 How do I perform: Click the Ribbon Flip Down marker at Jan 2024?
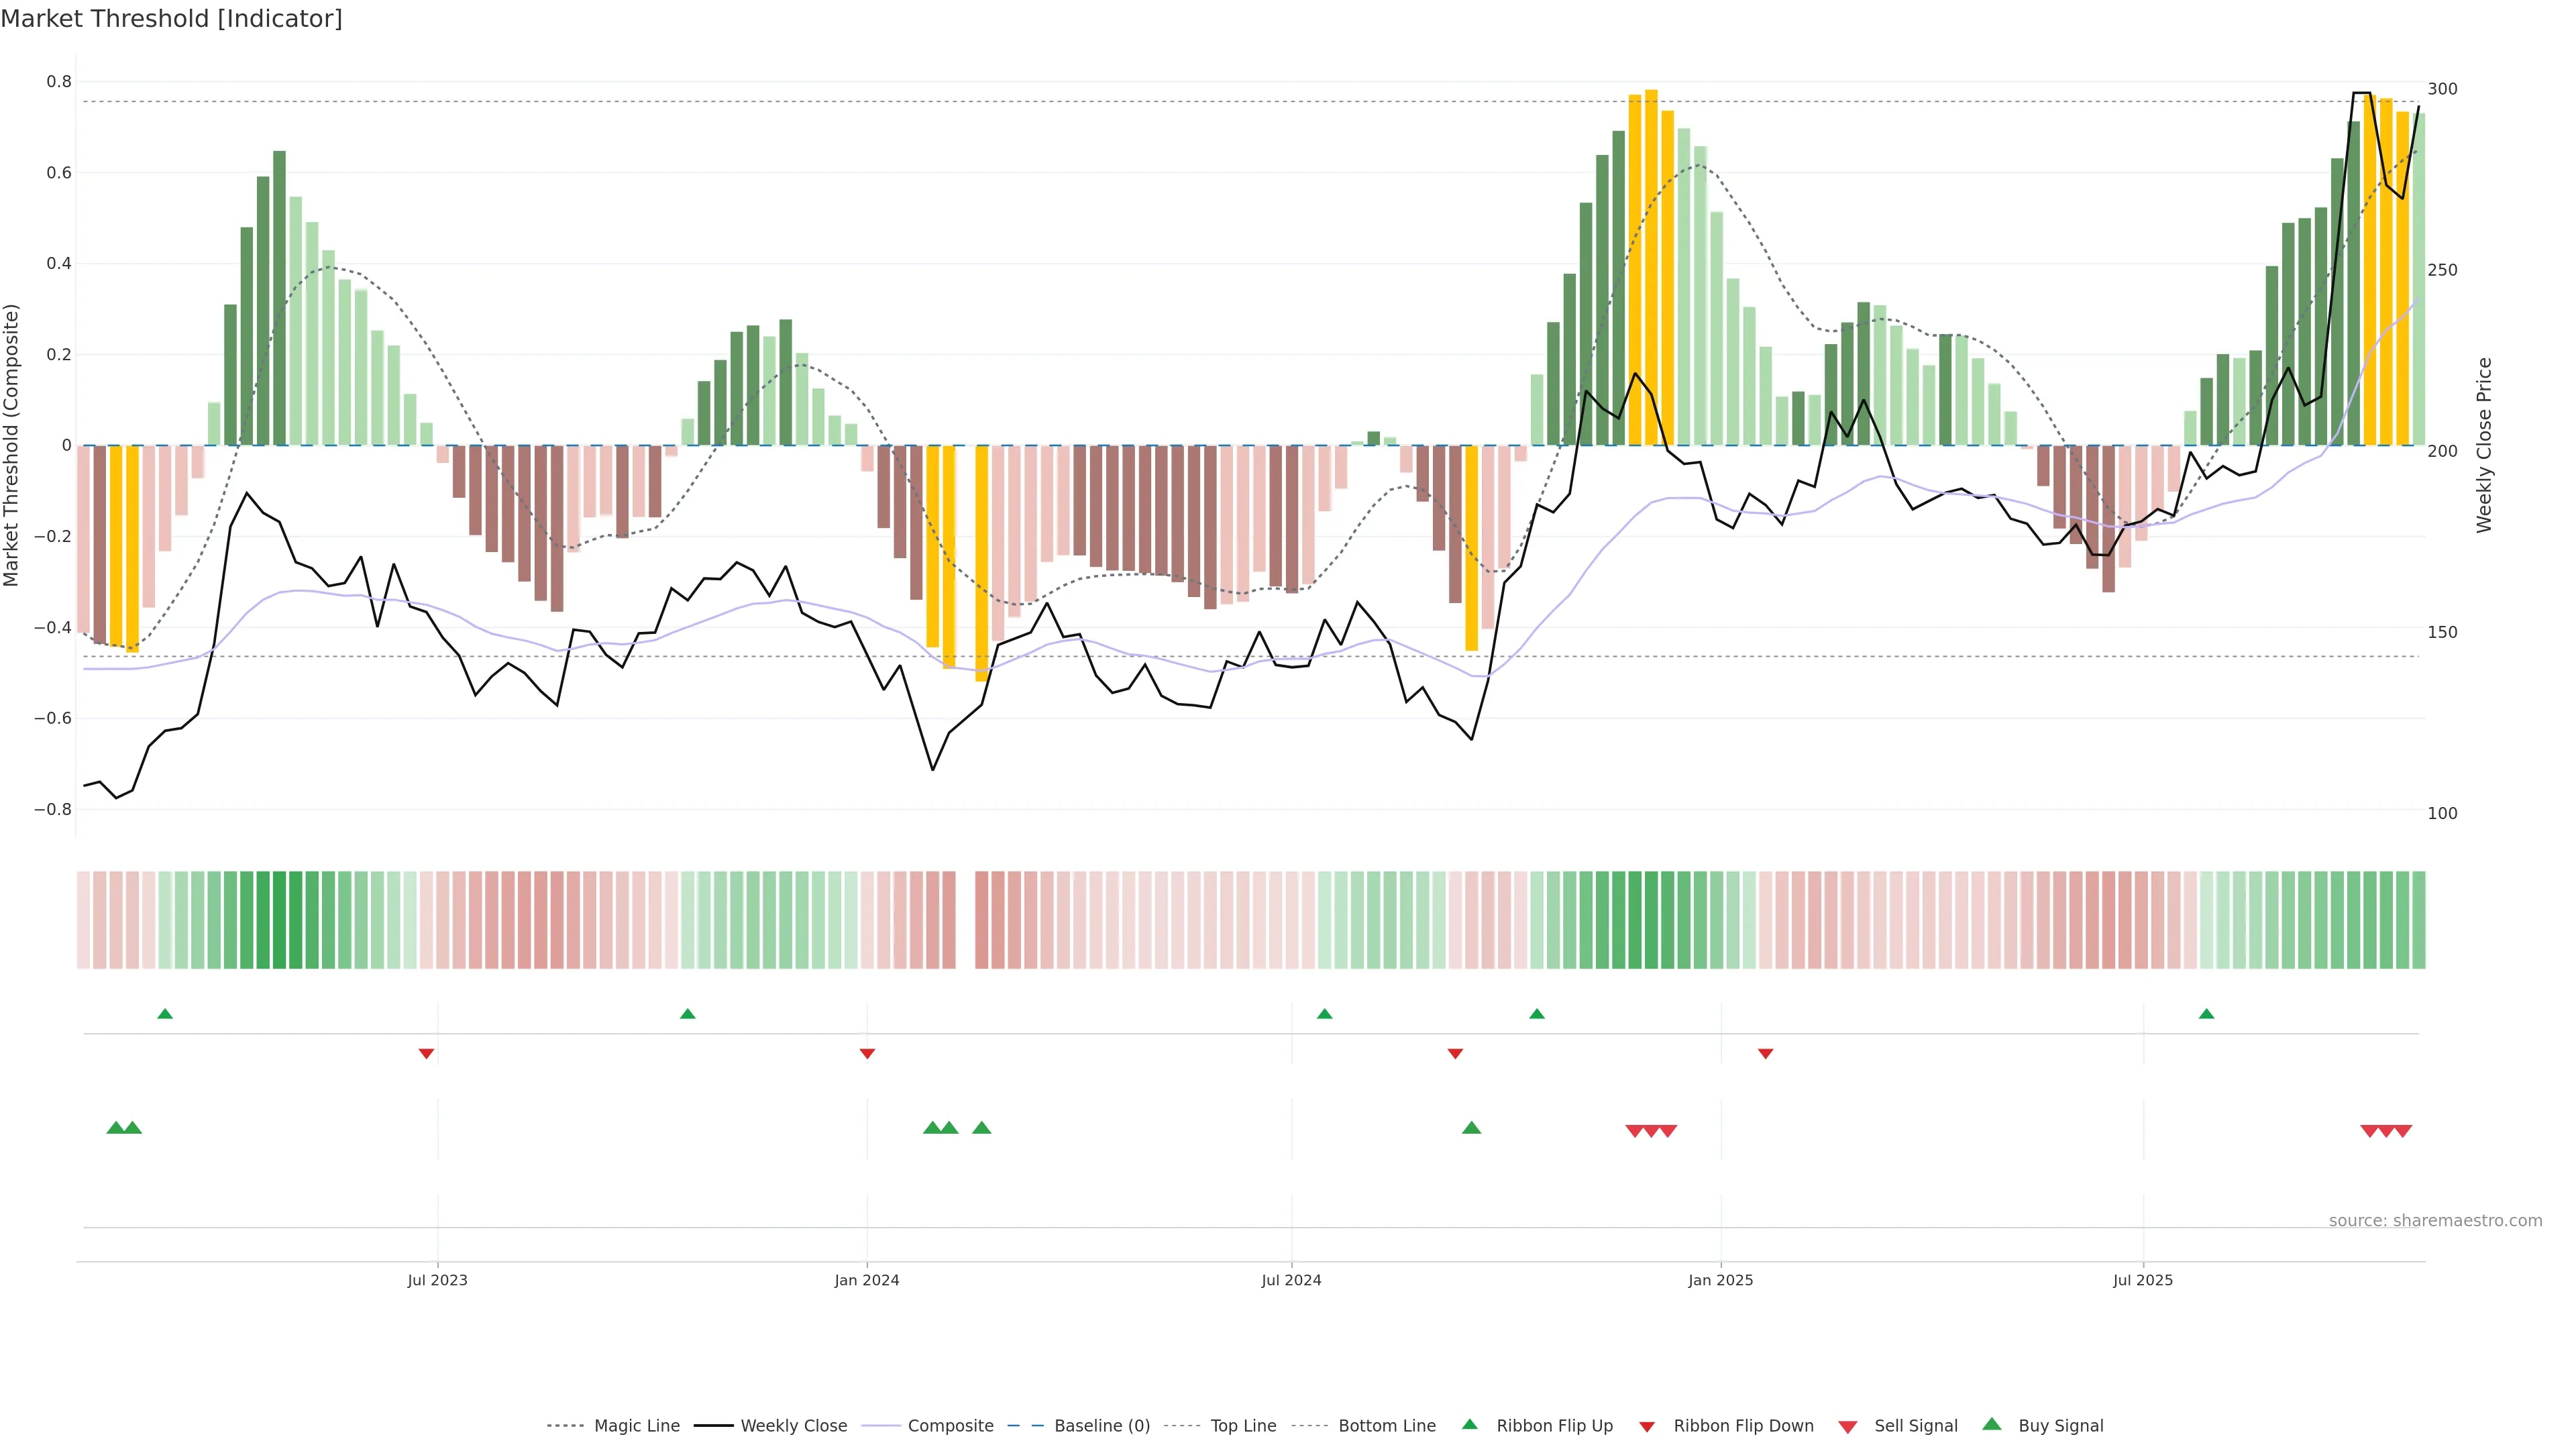coord(867,1053)
